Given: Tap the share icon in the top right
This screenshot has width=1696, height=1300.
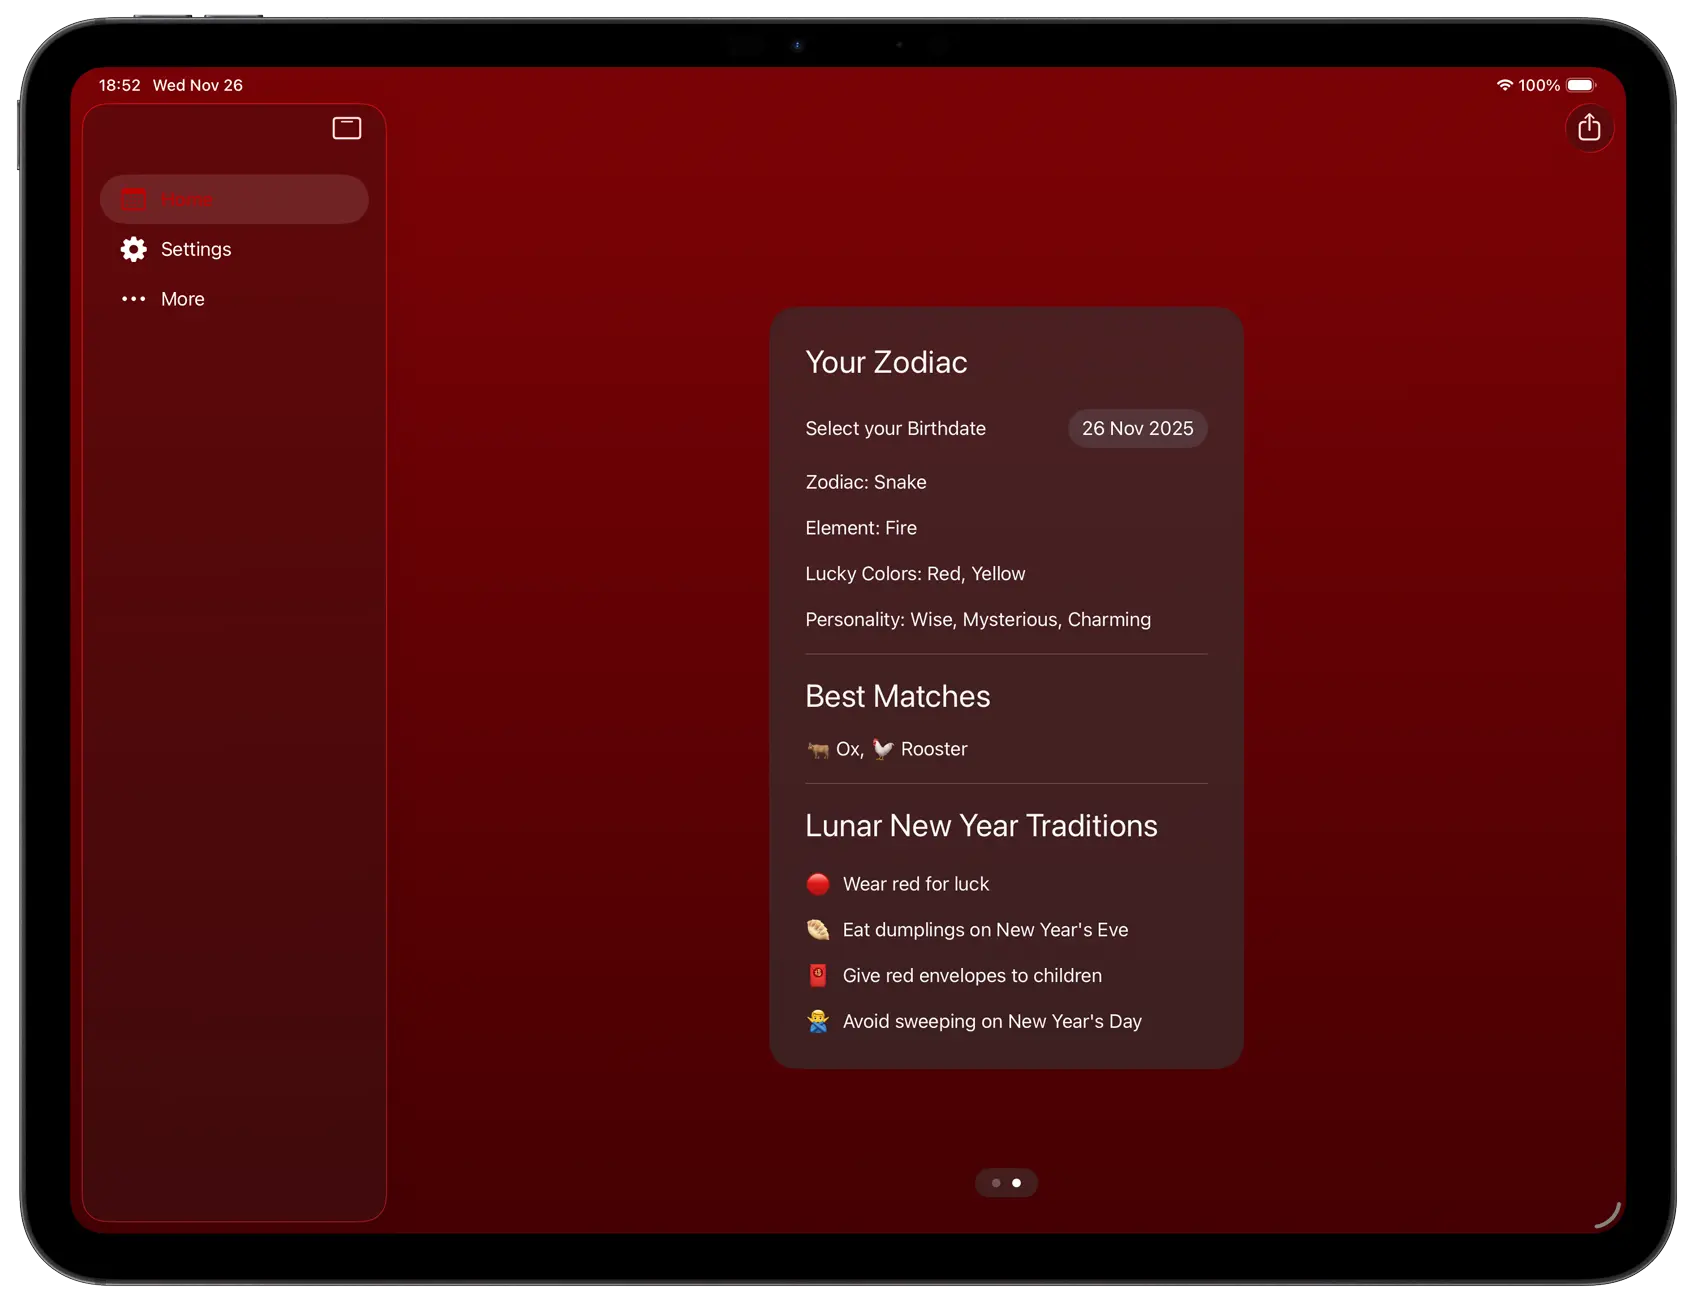Looking at the screenshot, I should pyautogui.click(x=1589, y=128).
